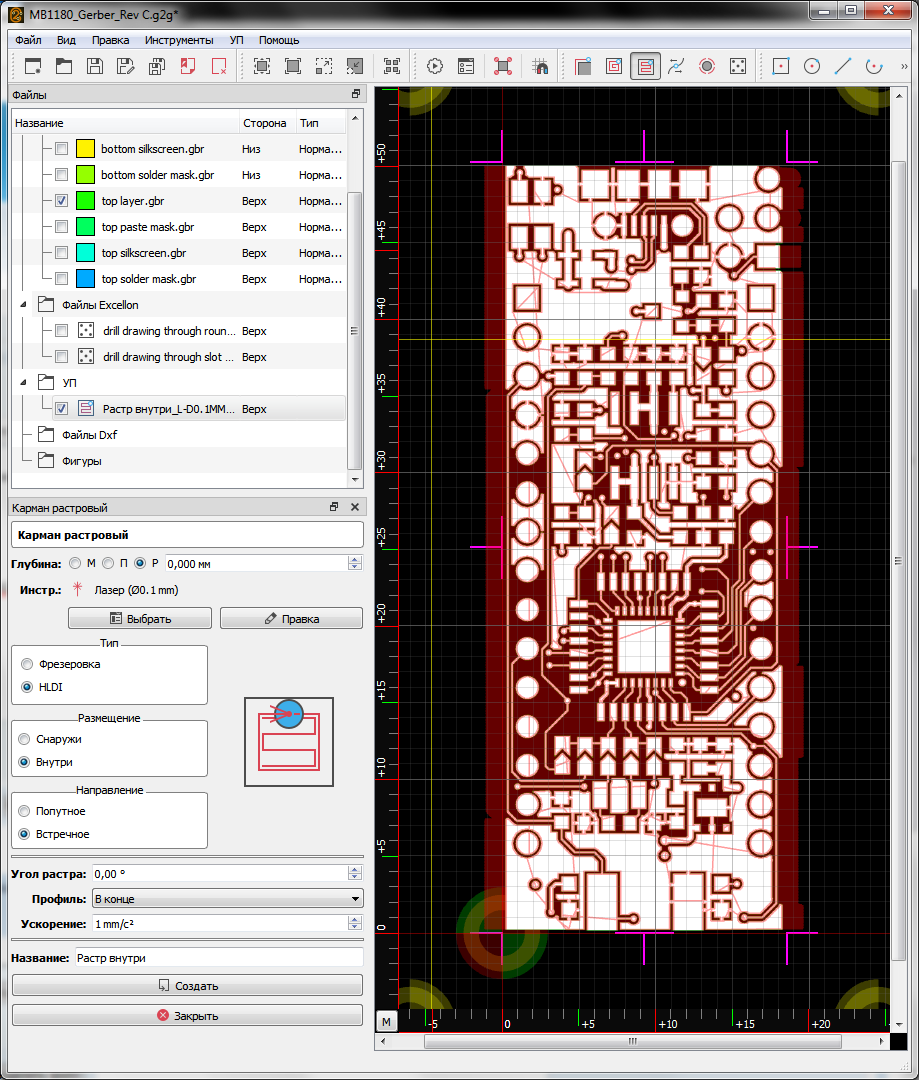Uncheck the top layer.gbr checkbox
Image resolution: width=919 pixels, height=1080 pixels.
pos(61,201)
